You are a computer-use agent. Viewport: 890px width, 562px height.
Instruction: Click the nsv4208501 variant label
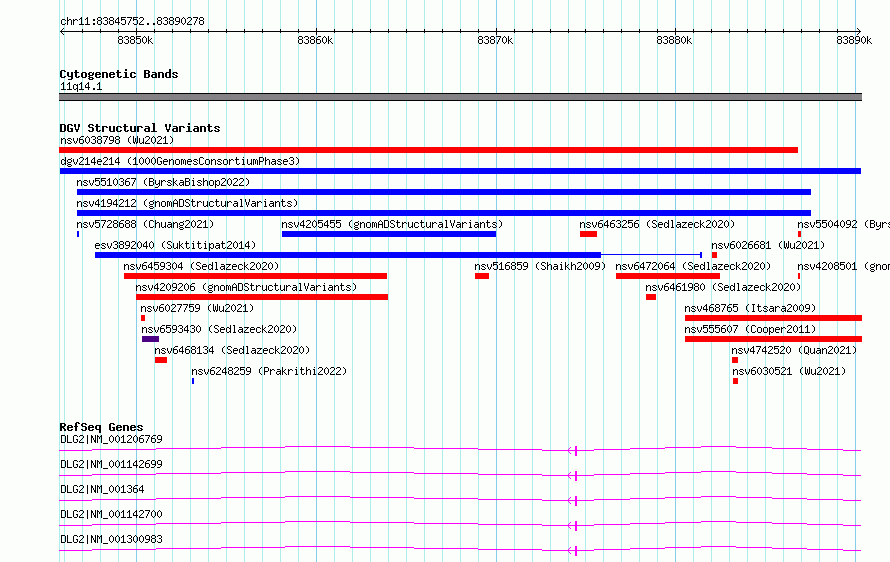[843, 266]
